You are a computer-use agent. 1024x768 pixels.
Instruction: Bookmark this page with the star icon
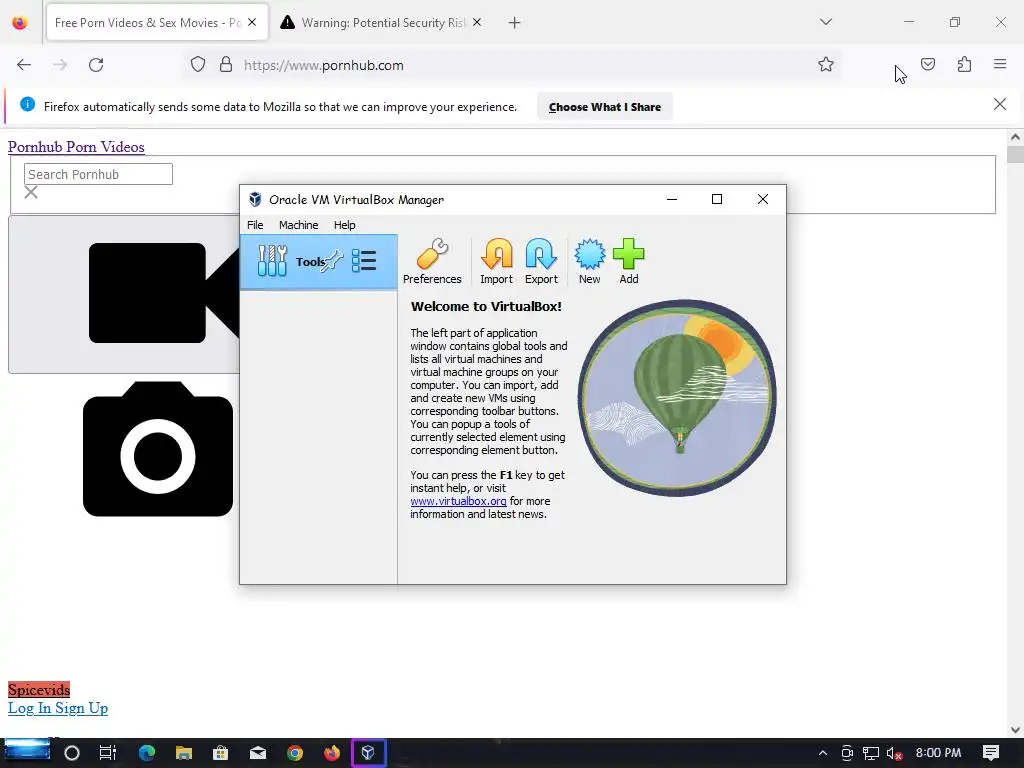(x=825, y=64)
